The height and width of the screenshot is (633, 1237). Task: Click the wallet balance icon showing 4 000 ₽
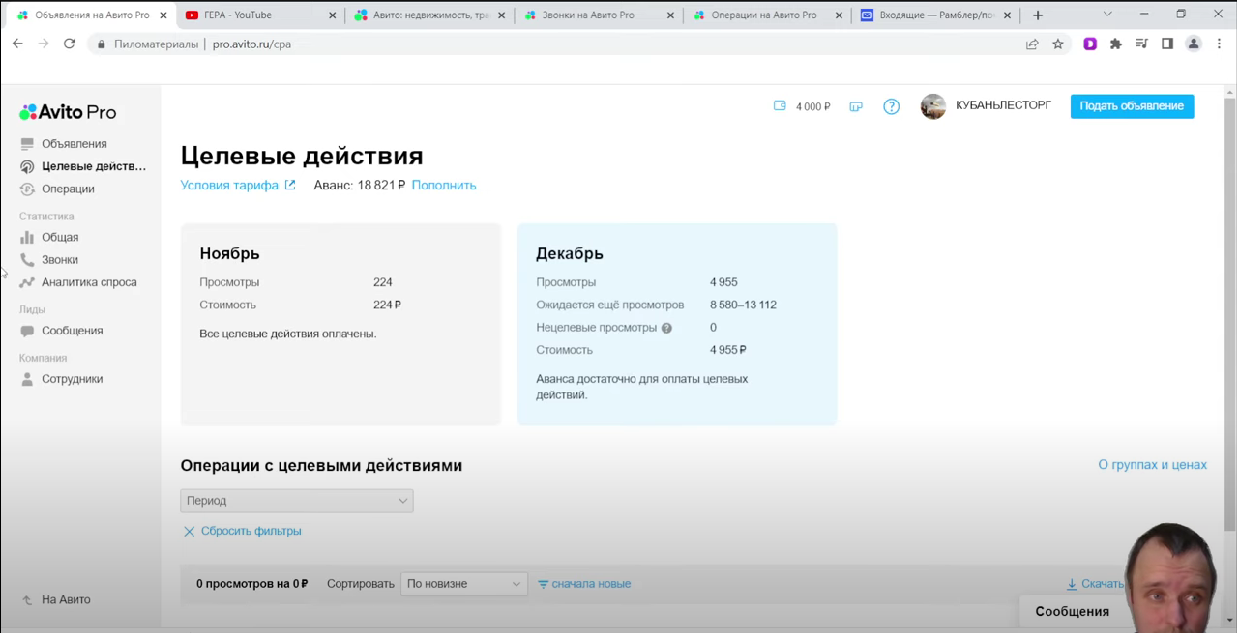[780, 106]
